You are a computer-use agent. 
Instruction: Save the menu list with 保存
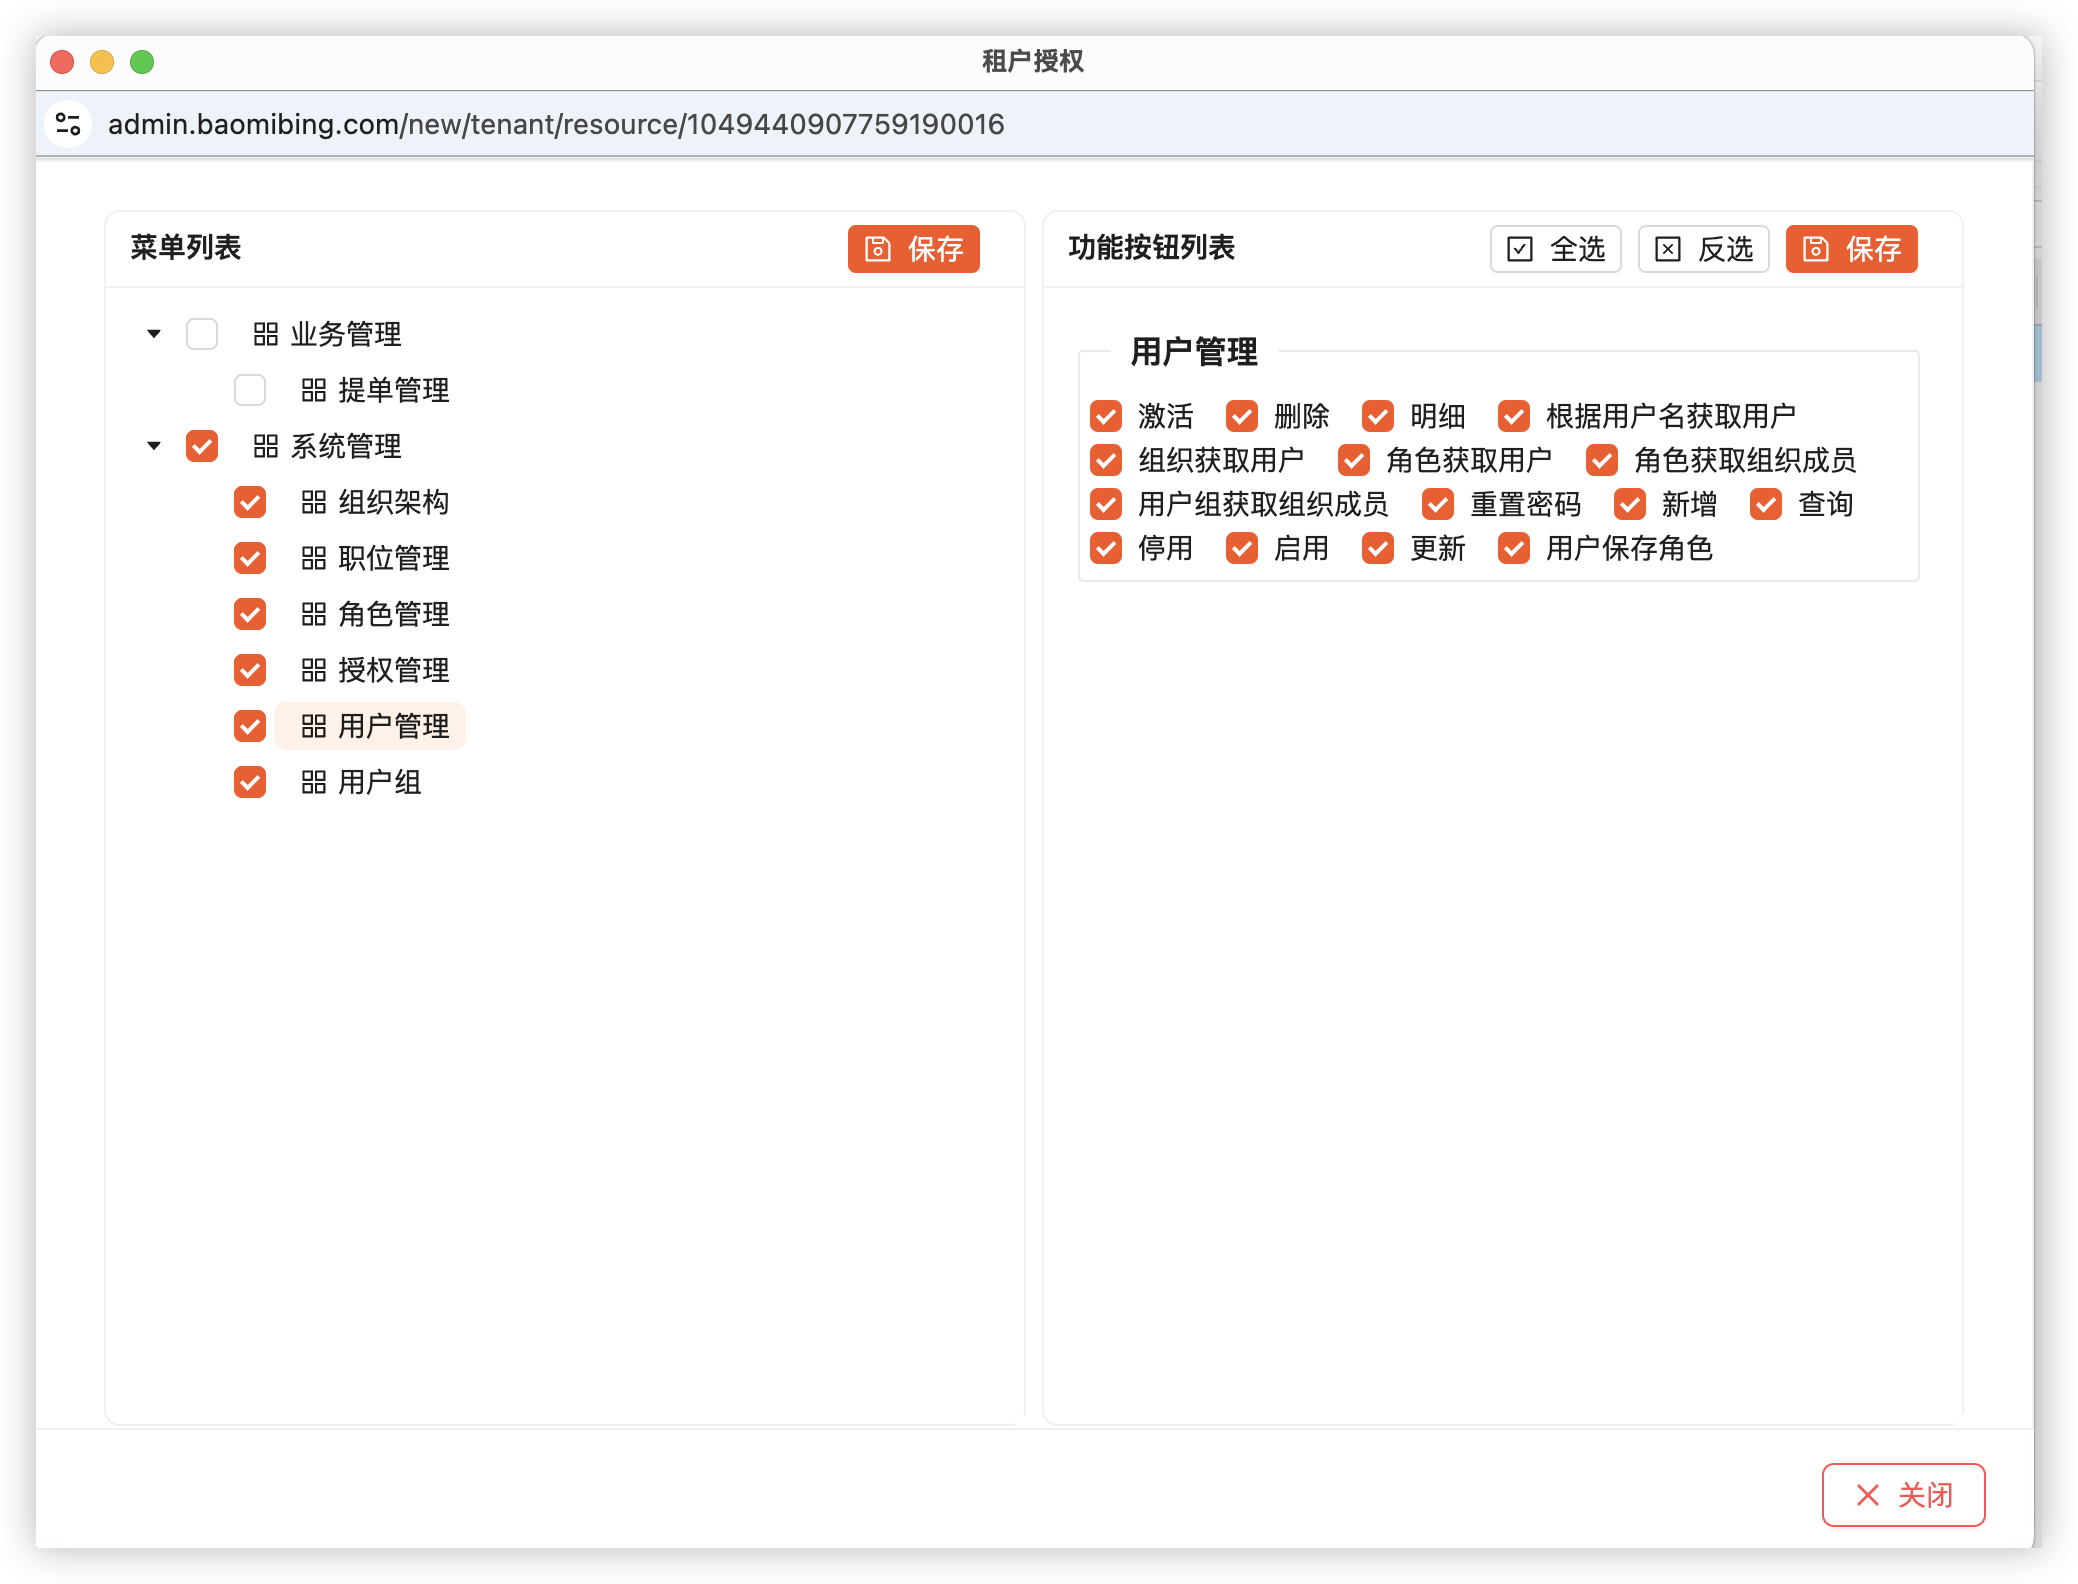913,249
